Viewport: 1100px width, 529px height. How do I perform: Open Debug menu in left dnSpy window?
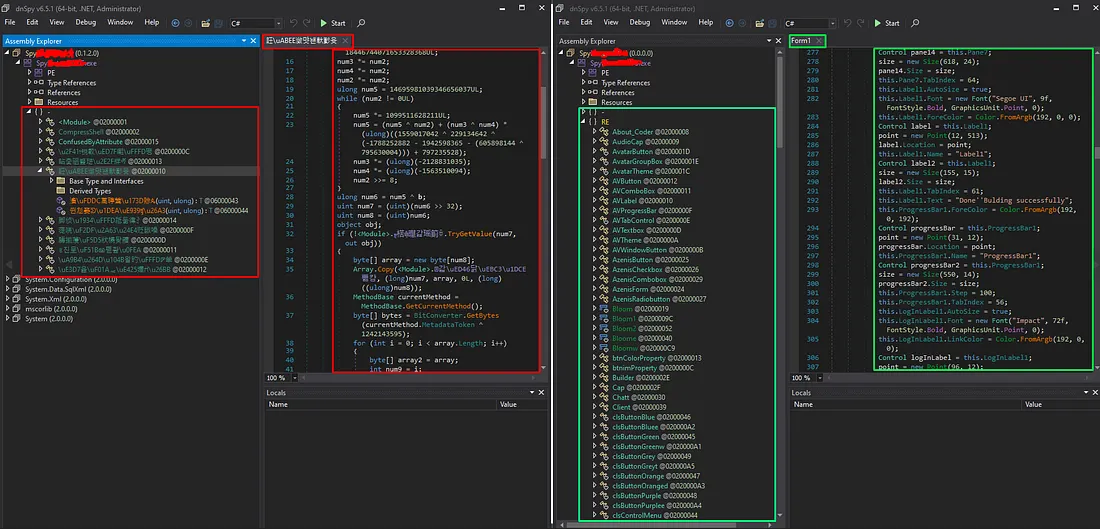click(x=86, y=22)
